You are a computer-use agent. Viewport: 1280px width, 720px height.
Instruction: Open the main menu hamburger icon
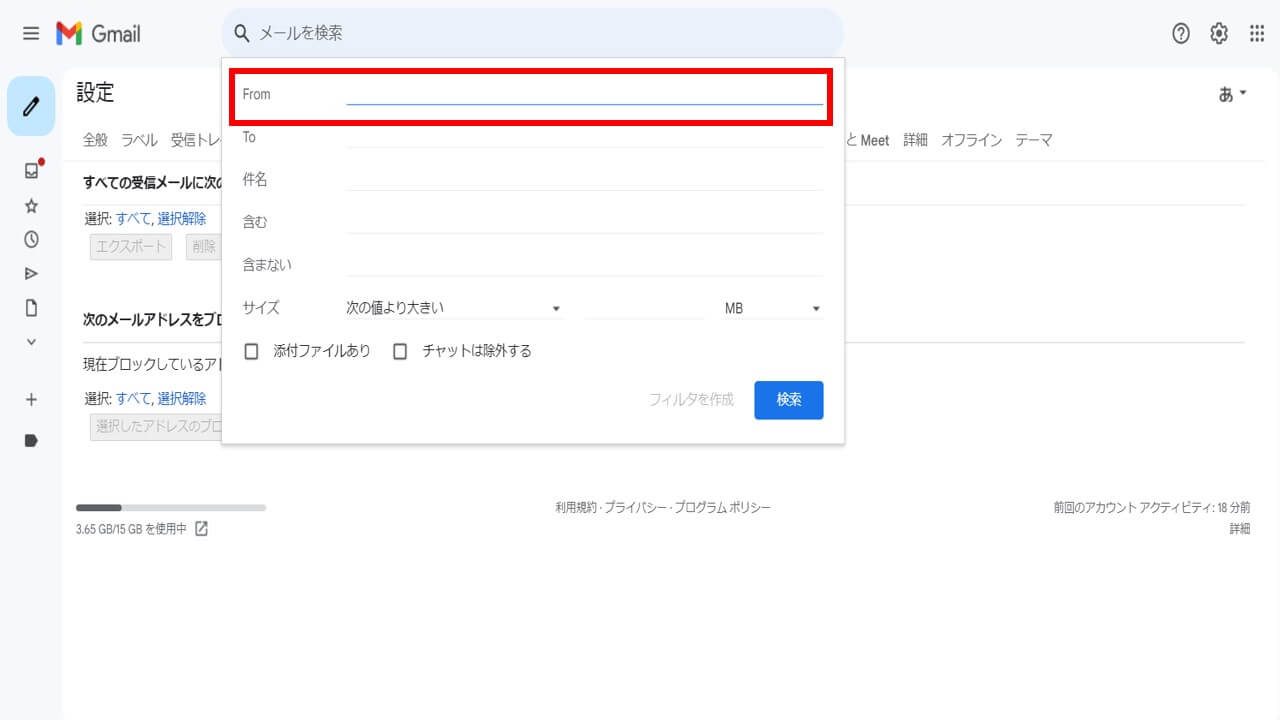coord(31,34)
